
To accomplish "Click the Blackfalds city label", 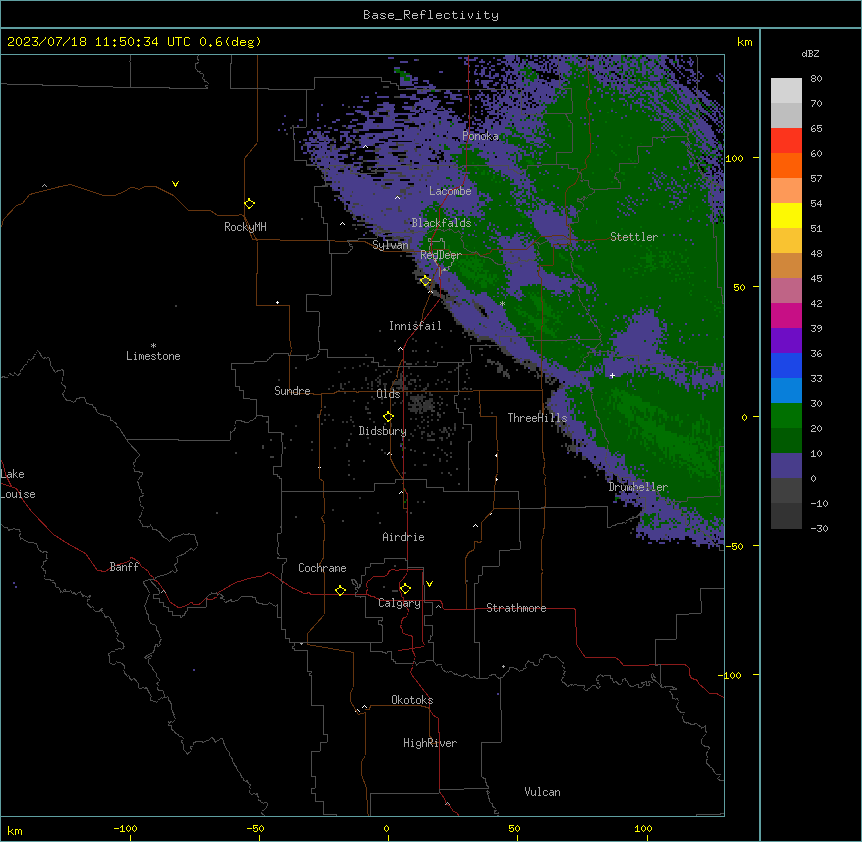I will (441, 223).
